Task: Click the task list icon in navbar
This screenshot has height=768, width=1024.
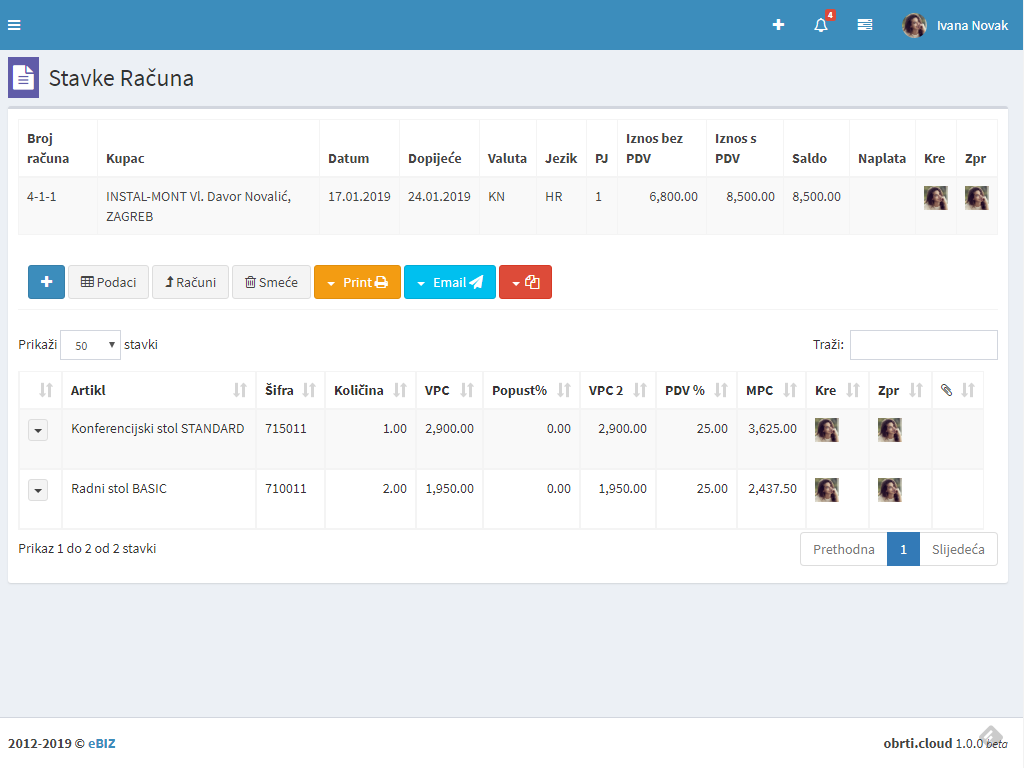Action: [865, 25]
